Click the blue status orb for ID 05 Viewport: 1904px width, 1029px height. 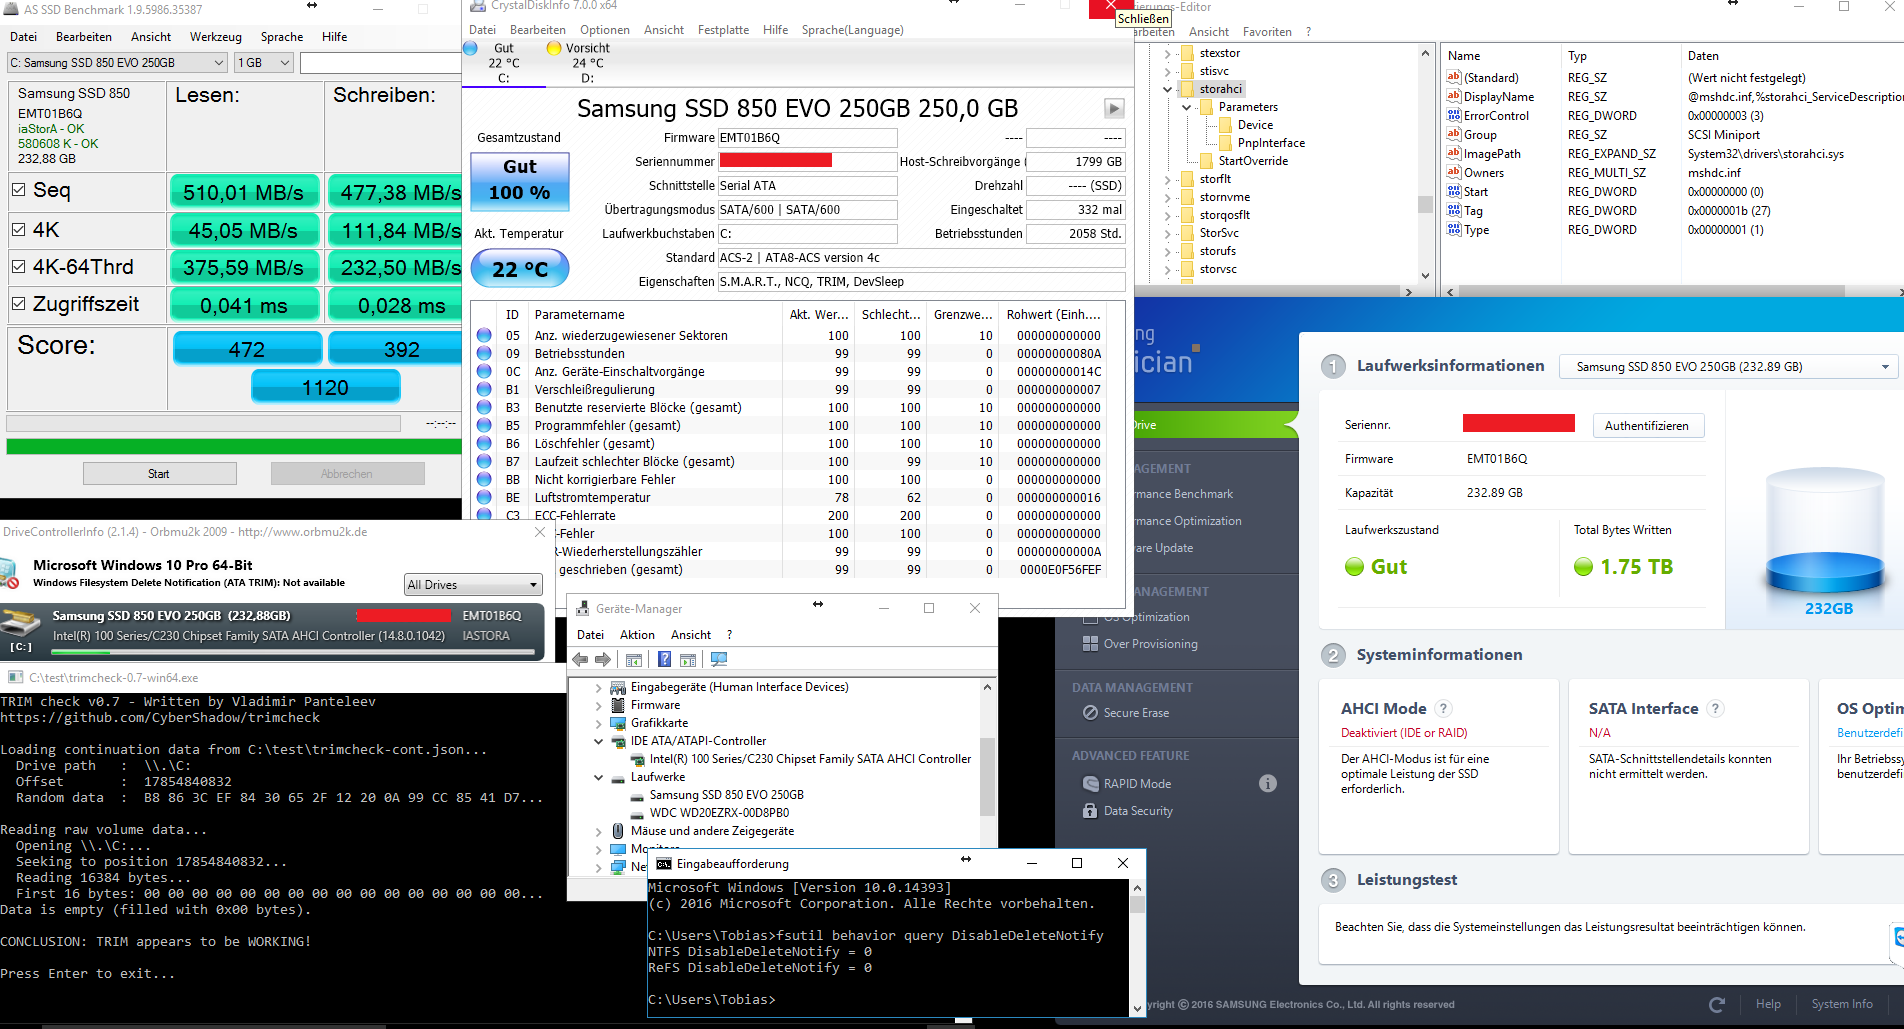[484, 335]
